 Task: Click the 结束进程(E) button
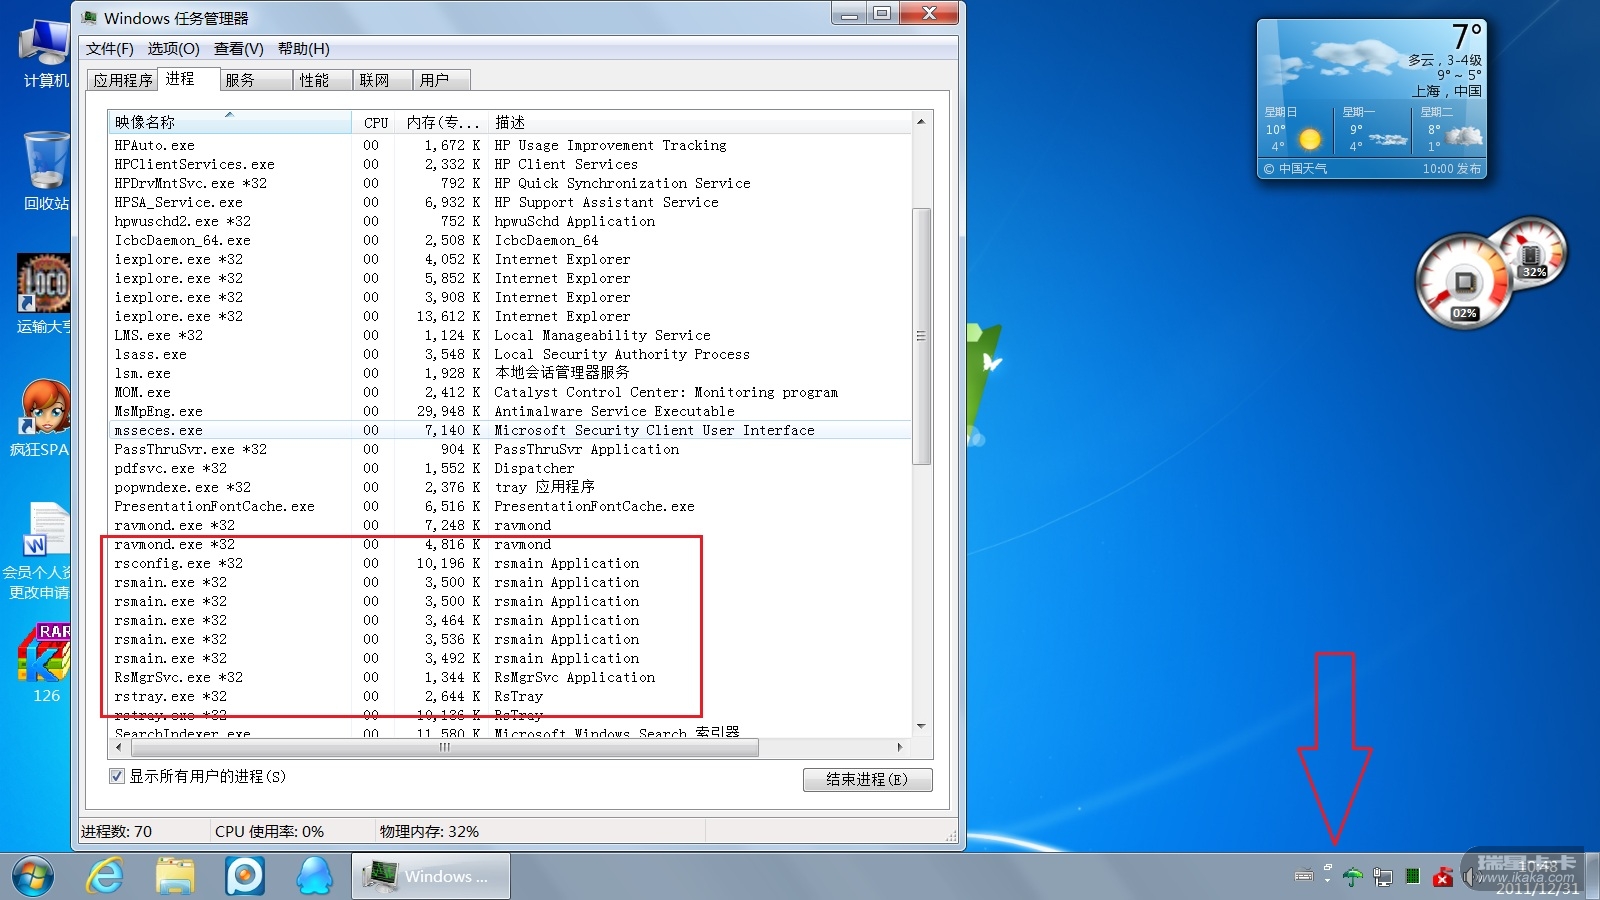(867, 779)
